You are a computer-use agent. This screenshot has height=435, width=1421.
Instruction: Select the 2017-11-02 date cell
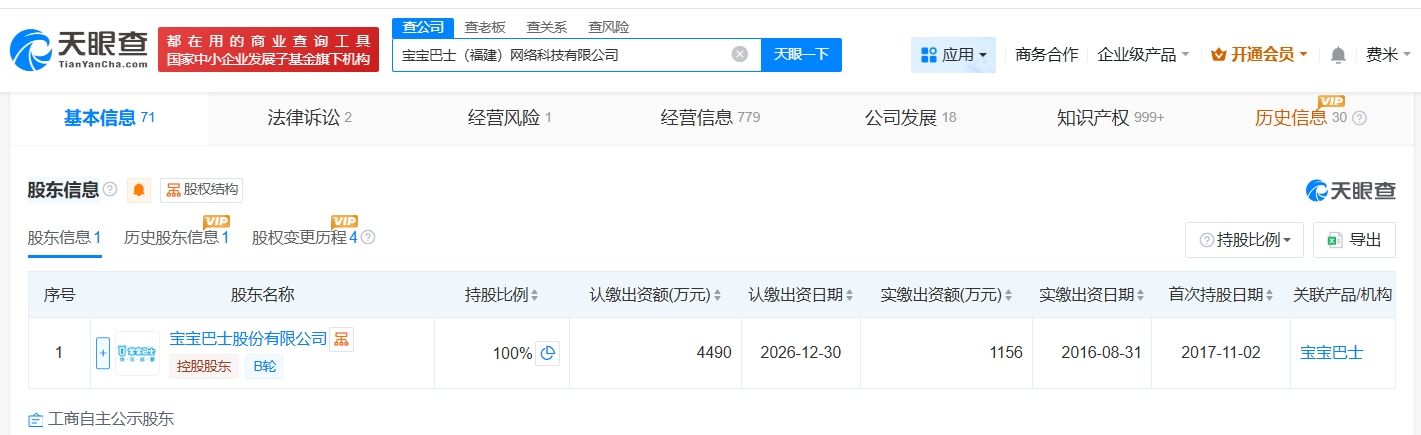pyautogui.click(x=1221, y=353)
